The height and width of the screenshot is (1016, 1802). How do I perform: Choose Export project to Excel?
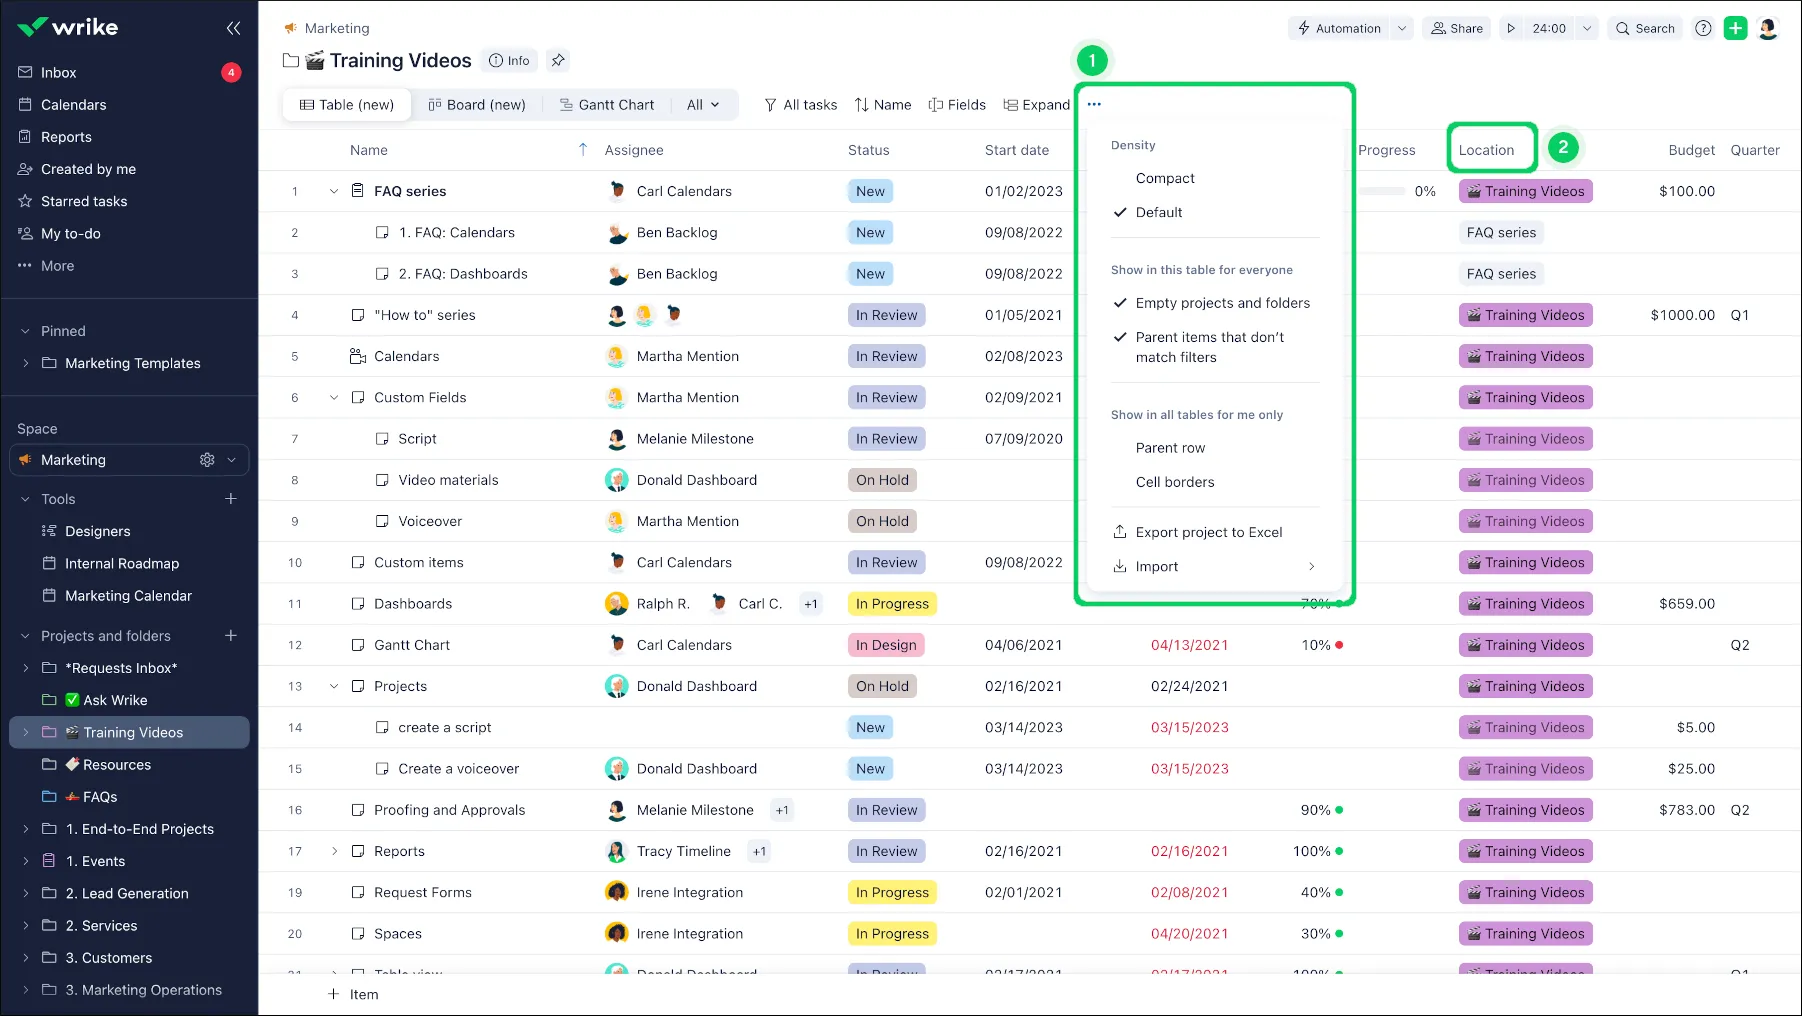point(1208,532)
